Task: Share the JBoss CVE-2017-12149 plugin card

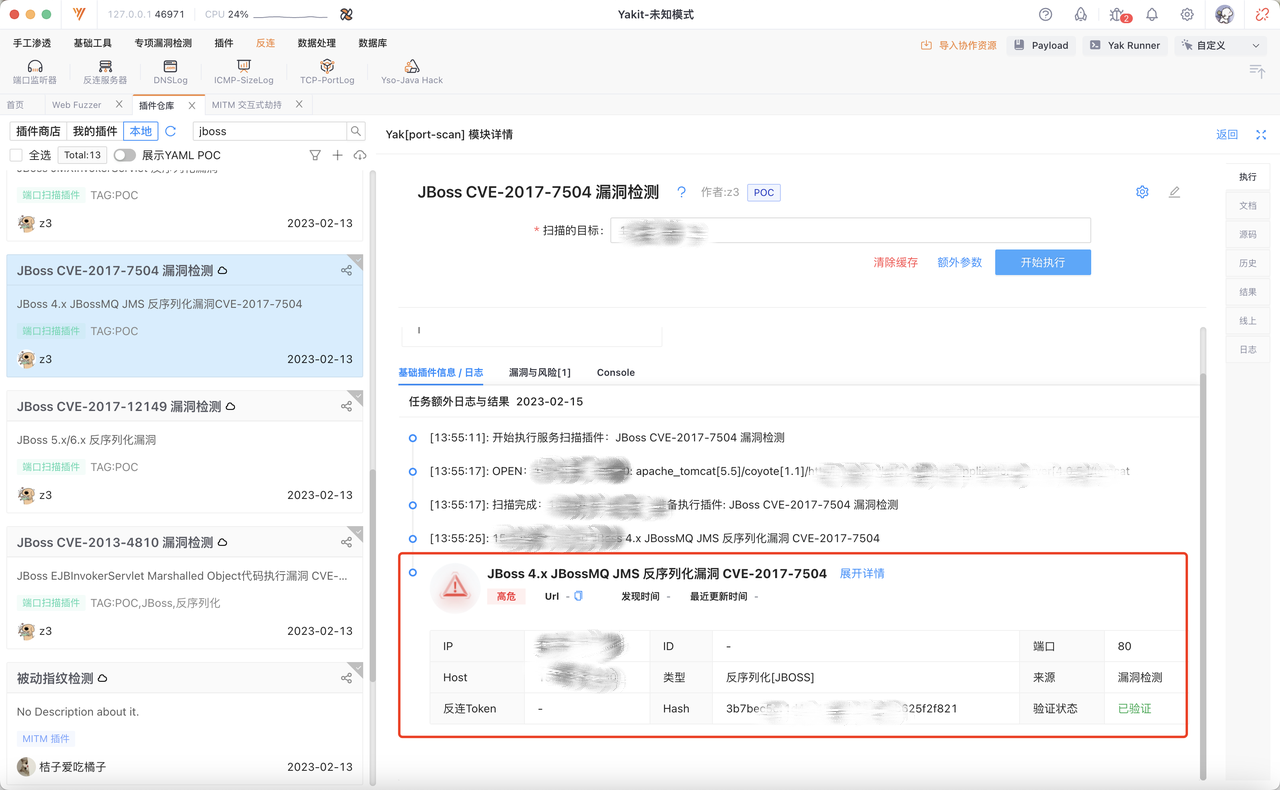Action: point(346,407)
